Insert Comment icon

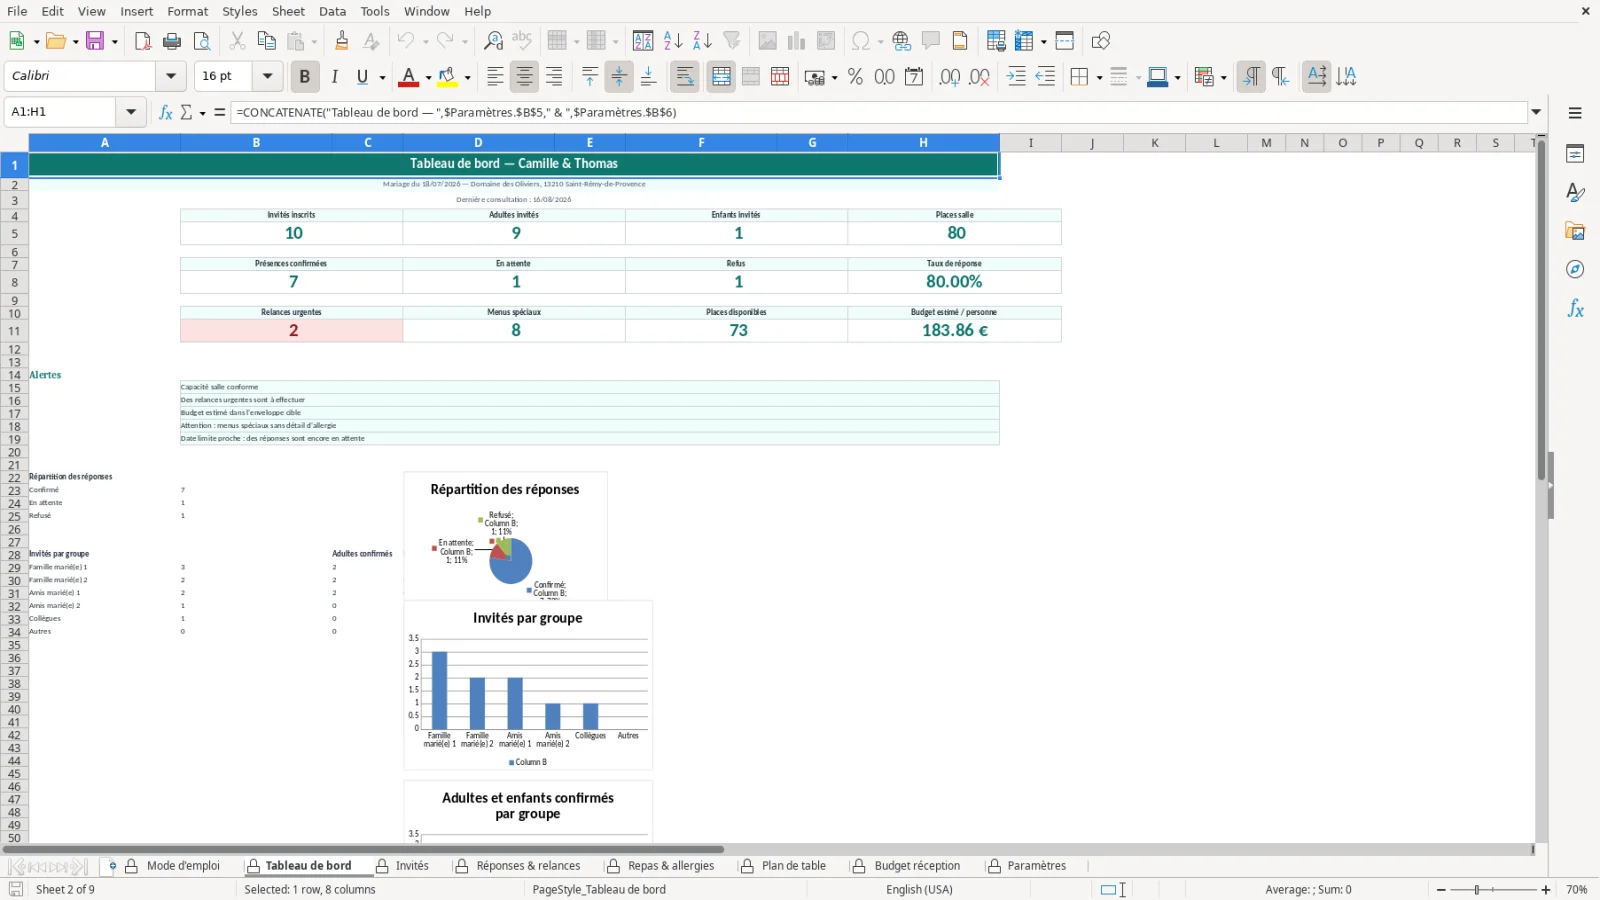(x=931, y=41)
